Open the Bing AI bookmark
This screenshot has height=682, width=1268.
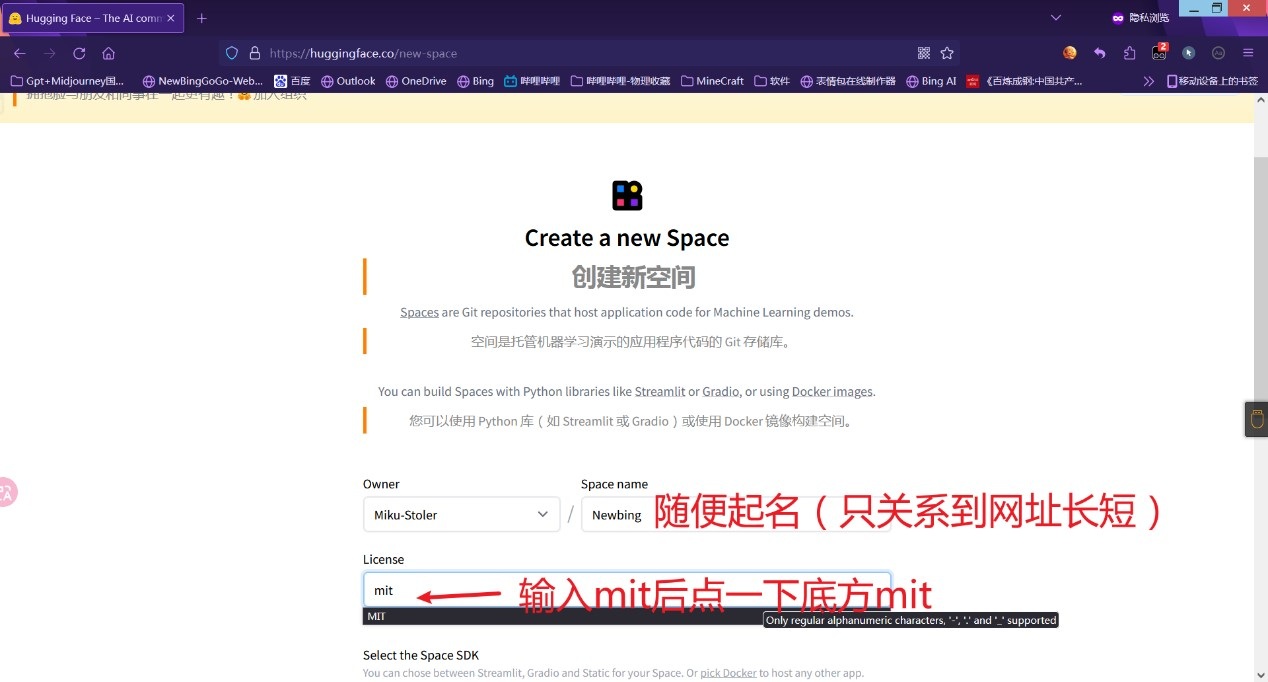click(x=931, y=81)
